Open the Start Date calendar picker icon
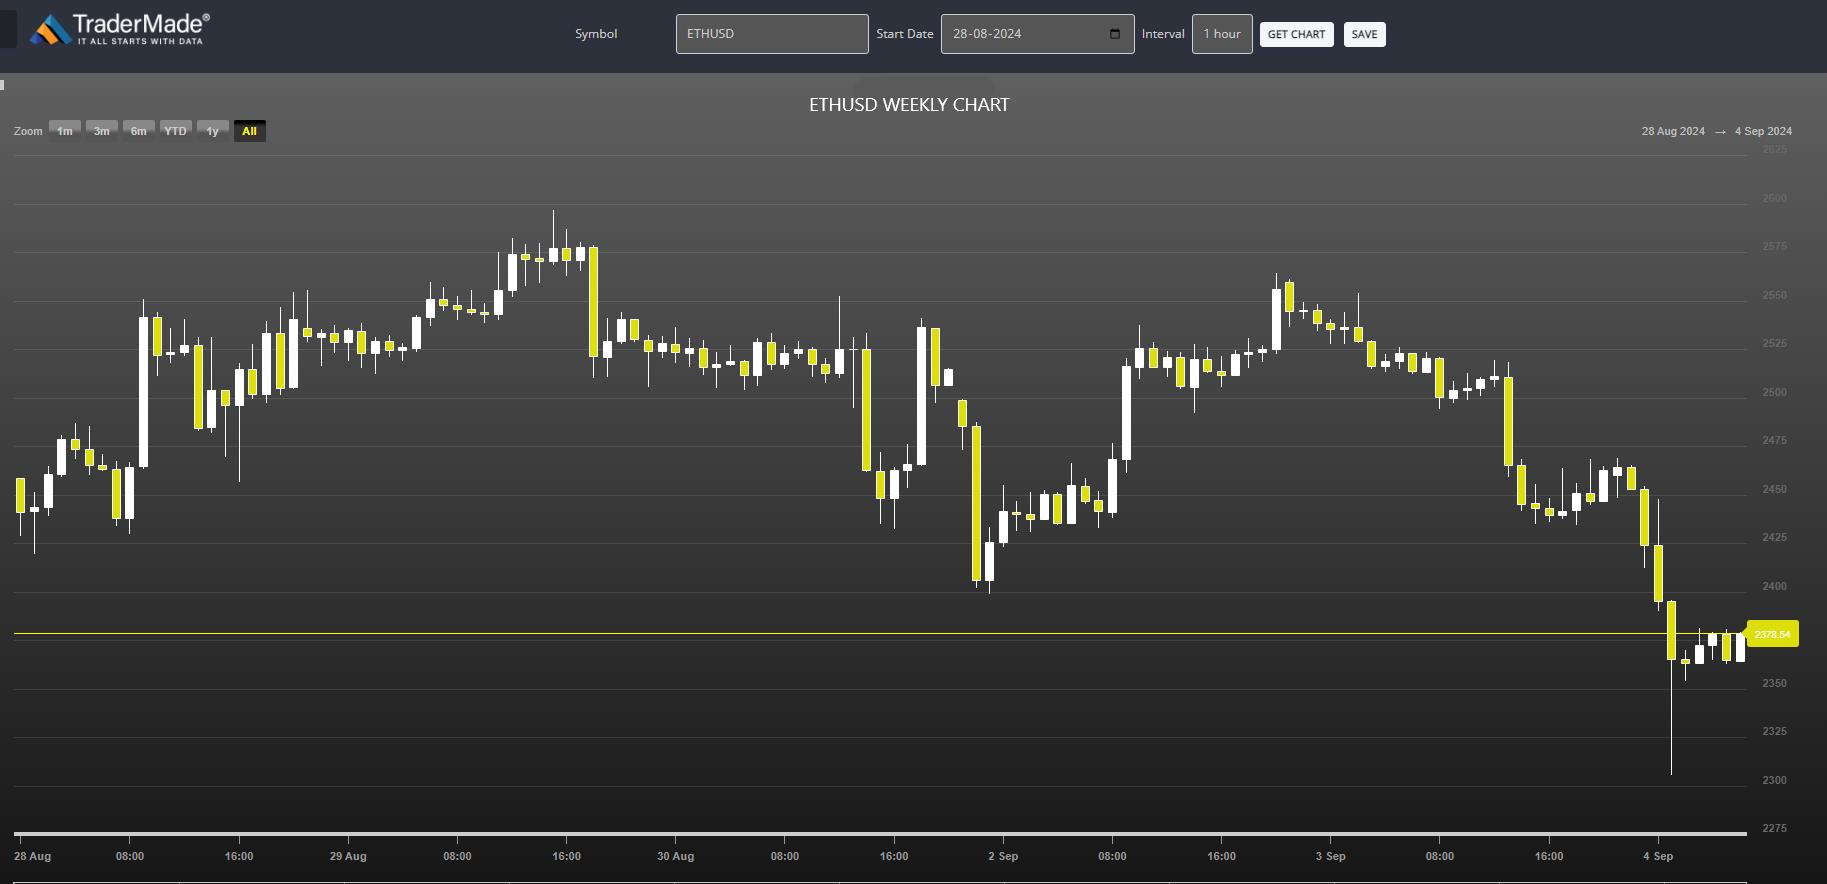Viewport: 1827px width, 884px height. [1115, 34]
